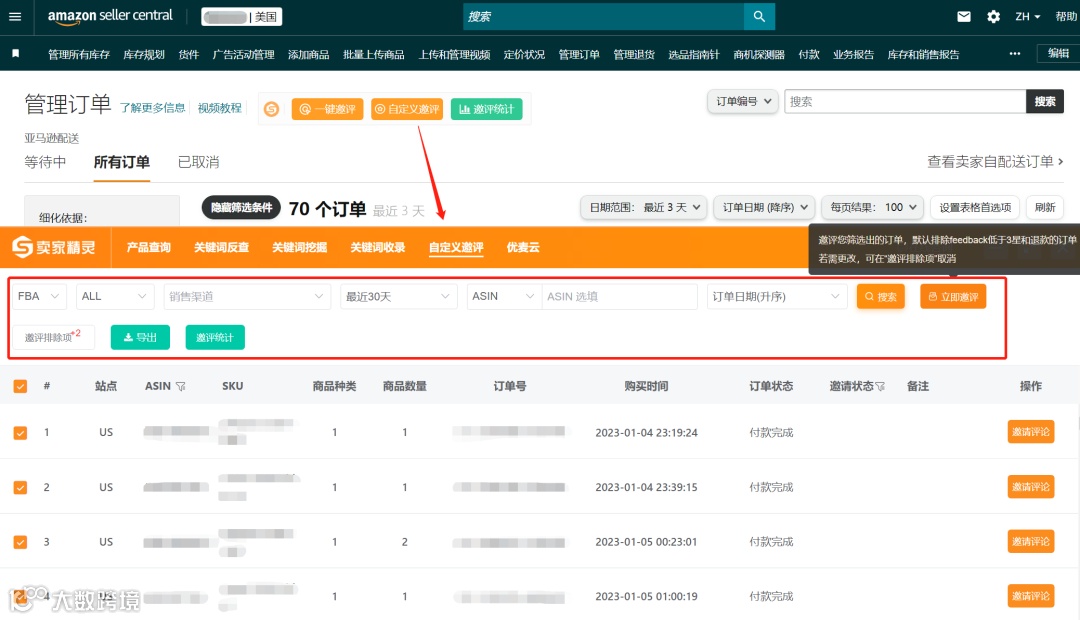Open the mail messages icon

(x=964, y=17)
